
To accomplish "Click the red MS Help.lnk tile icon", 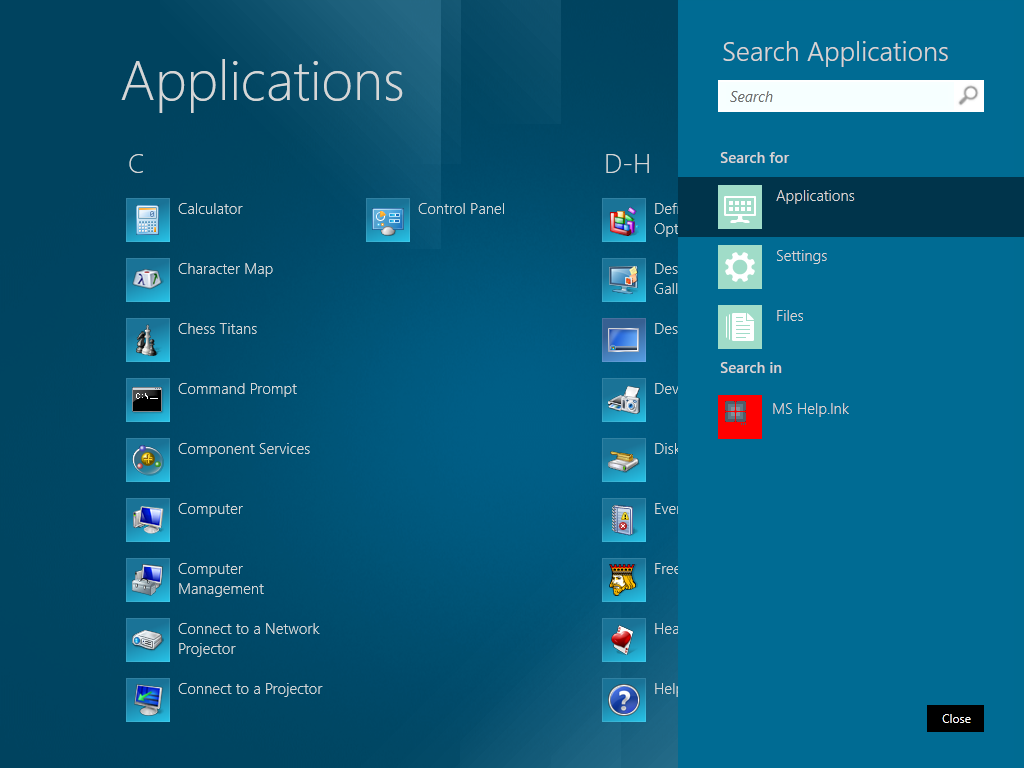I will click(740, 417).
